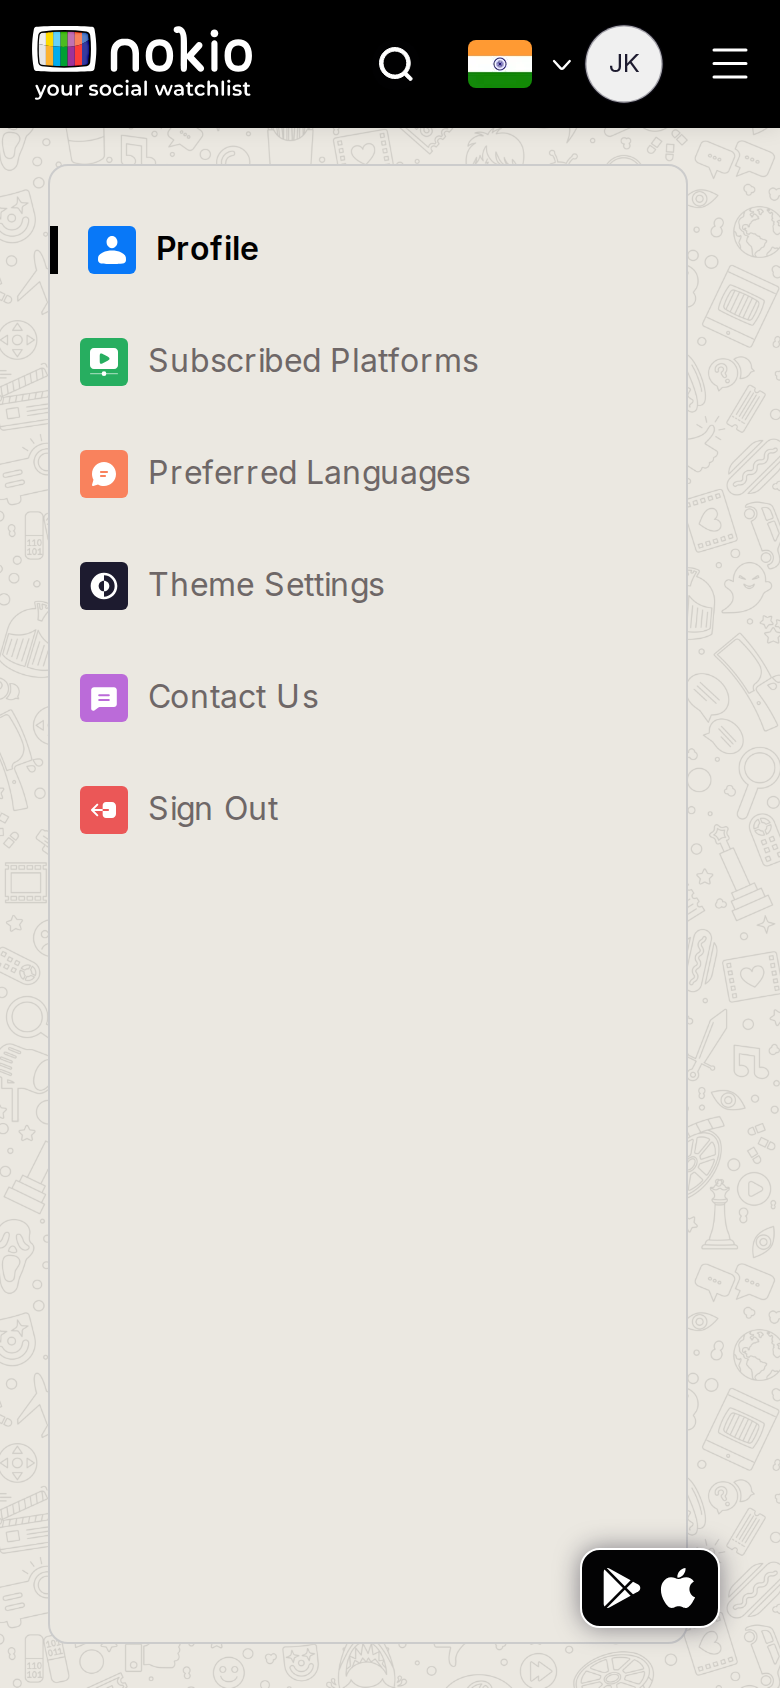The height and width of the screenshot is (1688, 780).
Task: Click the orange Preferred Languages icon
Action: pos(104,474)
